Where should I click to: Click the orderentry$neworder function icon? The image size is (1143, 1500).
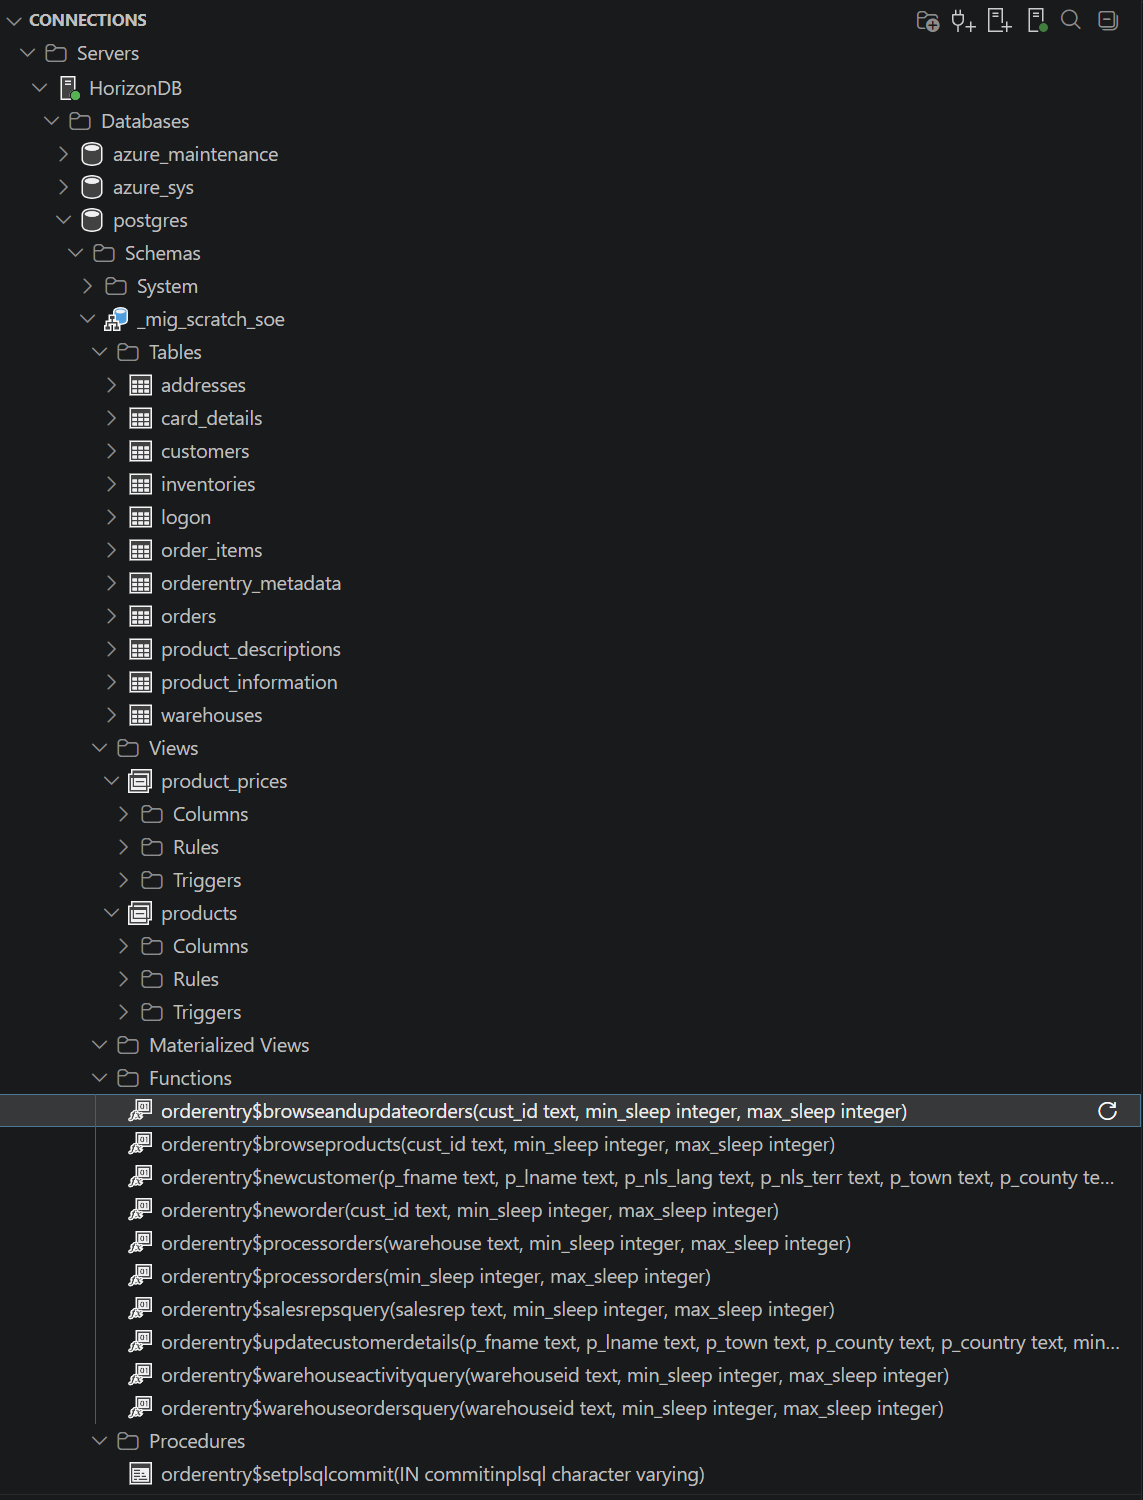tap(140, 1210)
